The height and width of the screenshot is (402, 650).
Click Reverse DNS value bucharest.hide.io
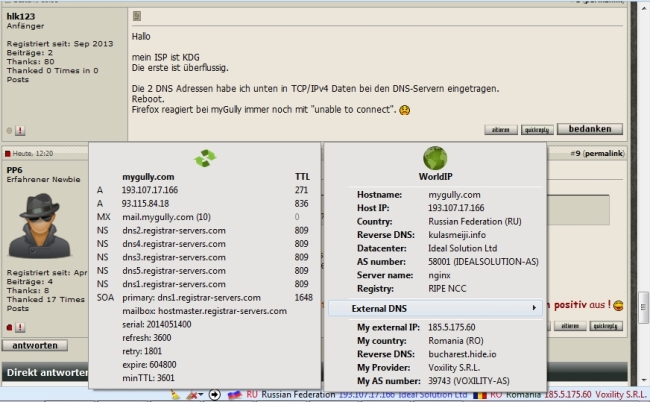[x=462, y=354]
